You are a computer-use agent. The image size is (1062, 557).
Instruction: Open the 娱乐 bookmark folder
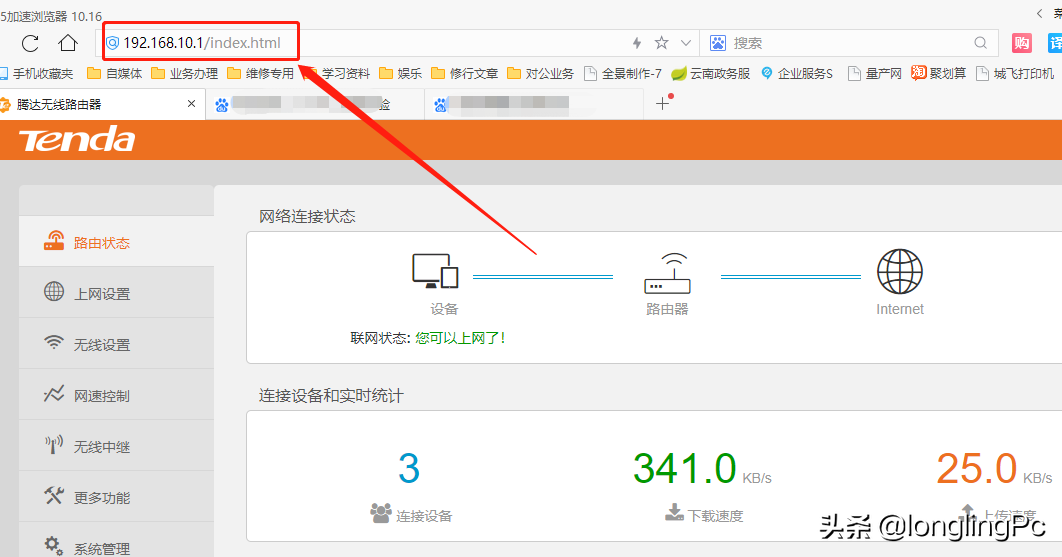[x=400, y=73]
